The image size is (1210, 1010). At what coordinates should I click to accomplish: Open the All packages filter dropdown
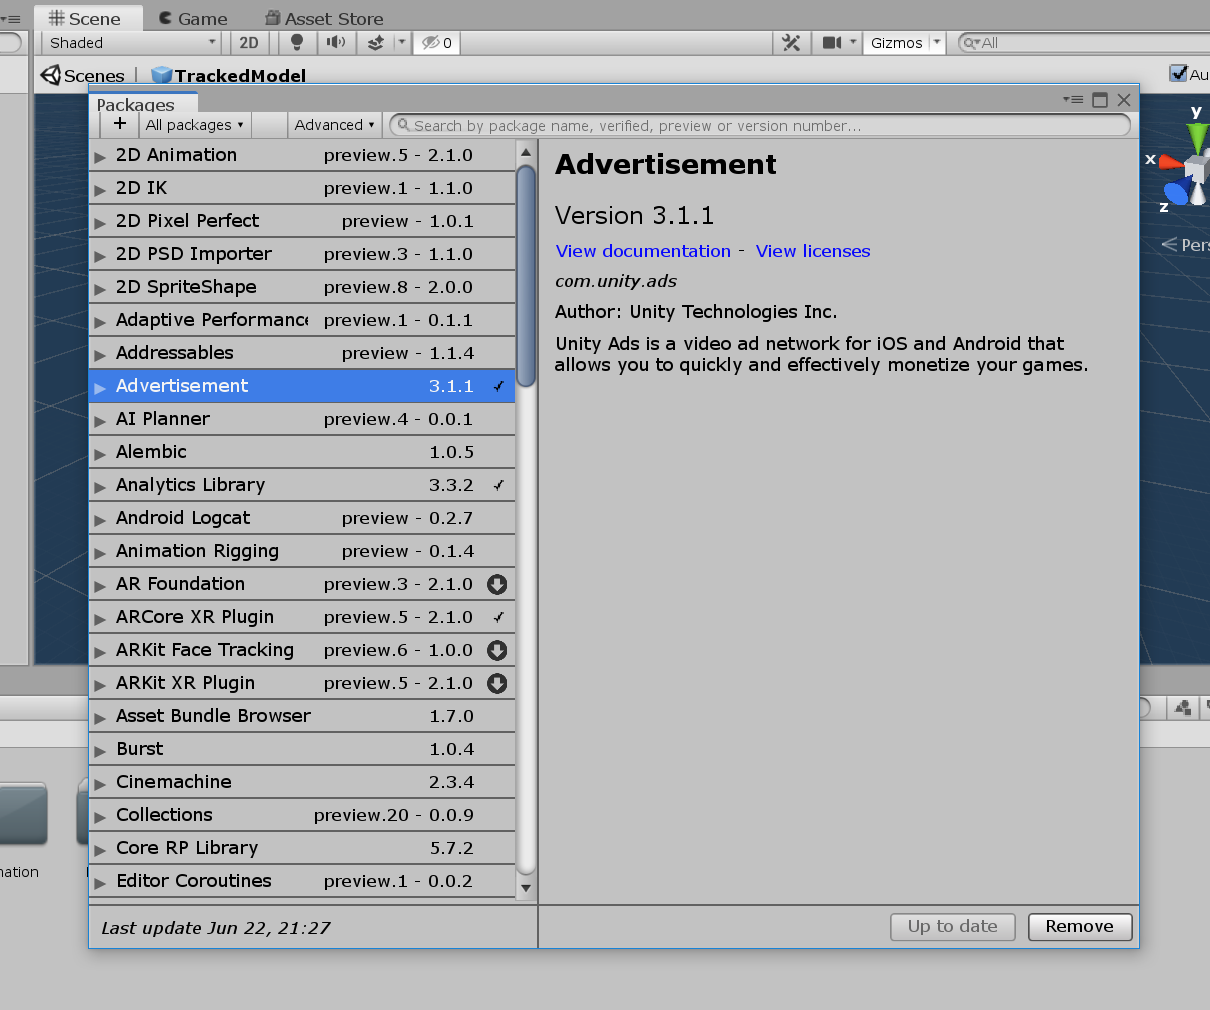(194, 125)
